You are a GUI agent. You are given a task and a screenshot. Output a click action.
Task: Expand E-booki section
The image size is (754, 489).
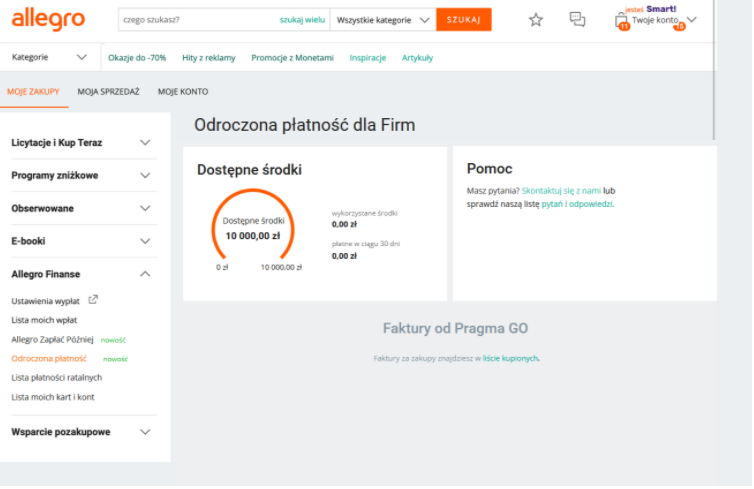click(82, 241)
